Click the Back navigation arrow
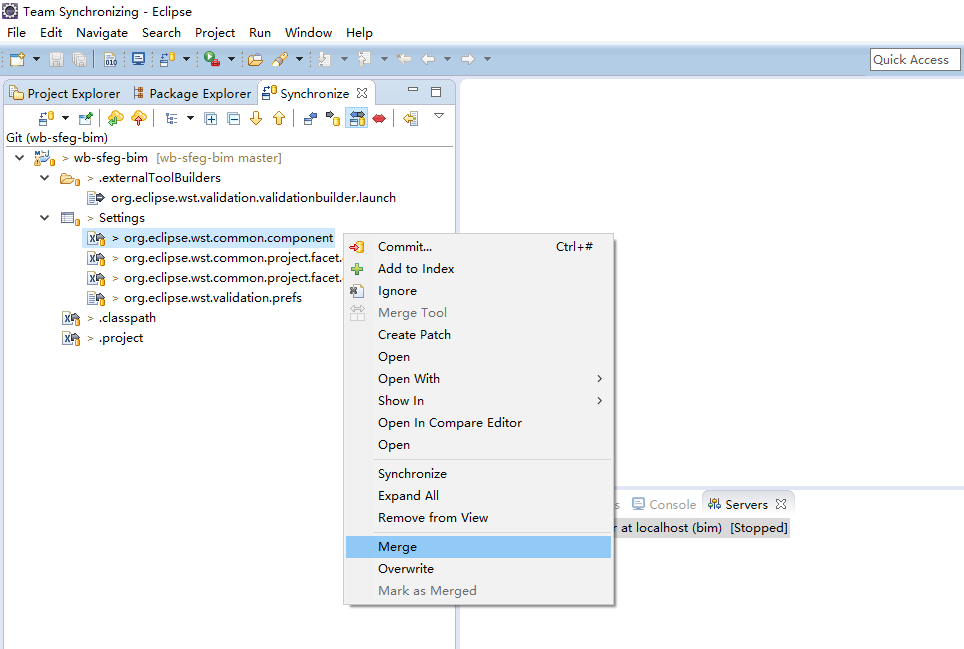This screenshot has width=964, height=649. coord(428,59)
